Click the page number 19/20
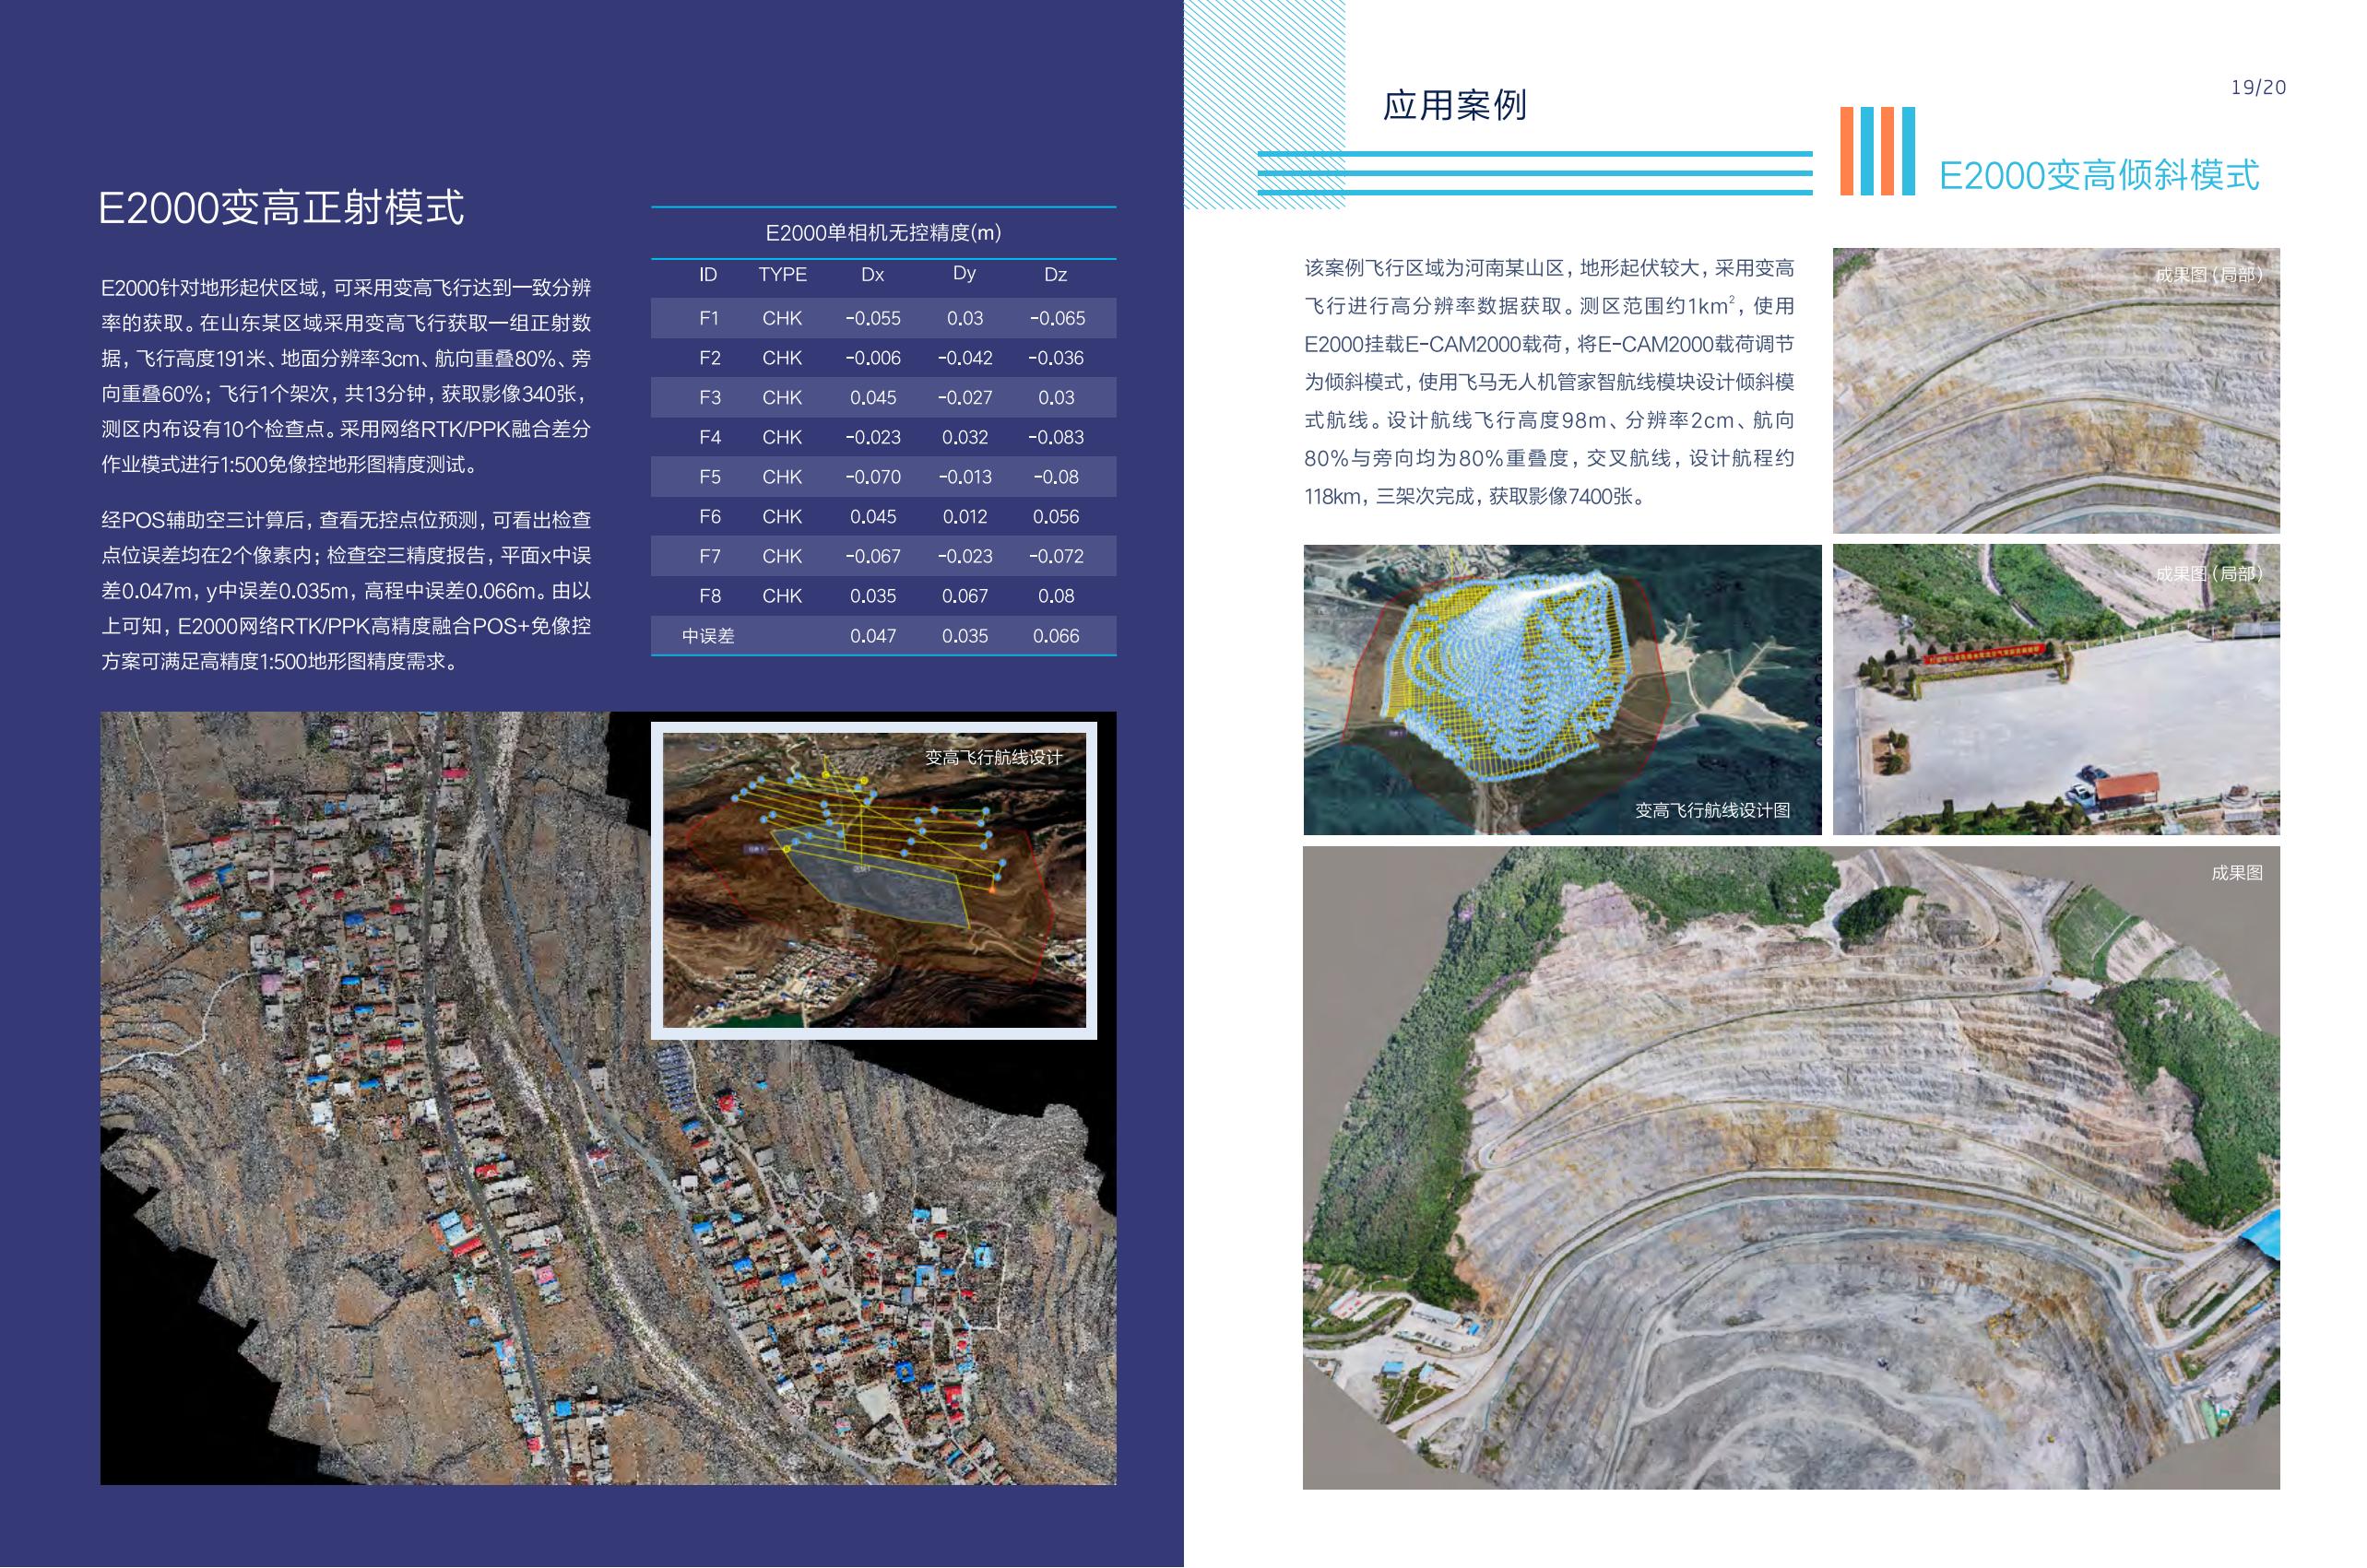This screenshot has height=1568, width=2367. (x=2258, y=88)
